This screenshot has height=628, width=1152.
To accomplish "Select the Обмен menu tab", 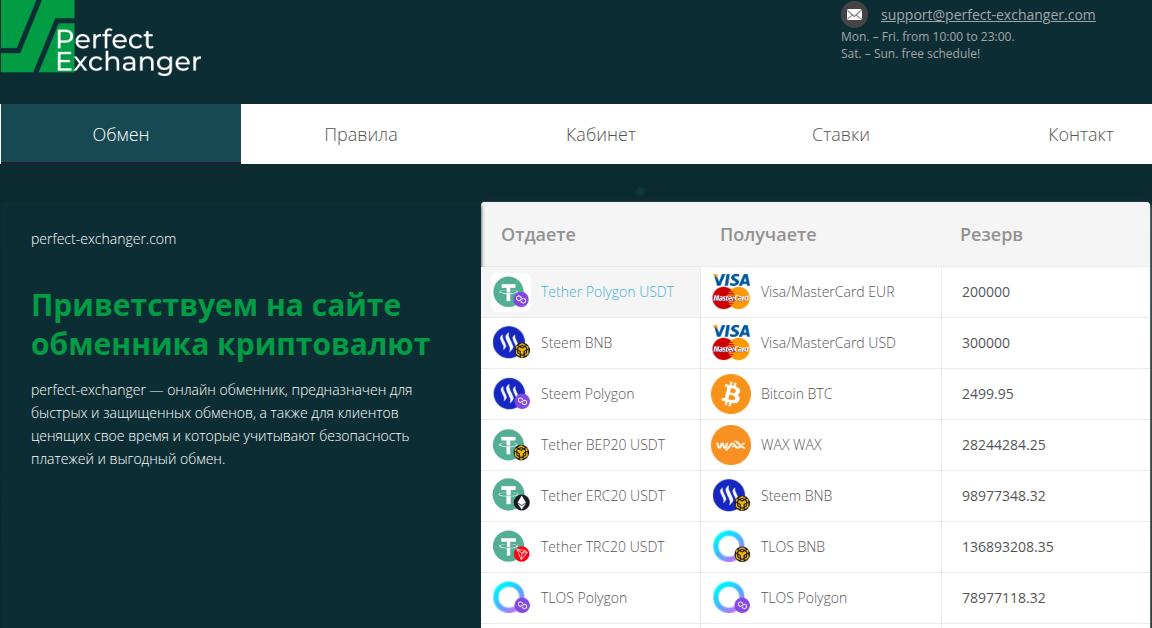I will coord(120,134).
